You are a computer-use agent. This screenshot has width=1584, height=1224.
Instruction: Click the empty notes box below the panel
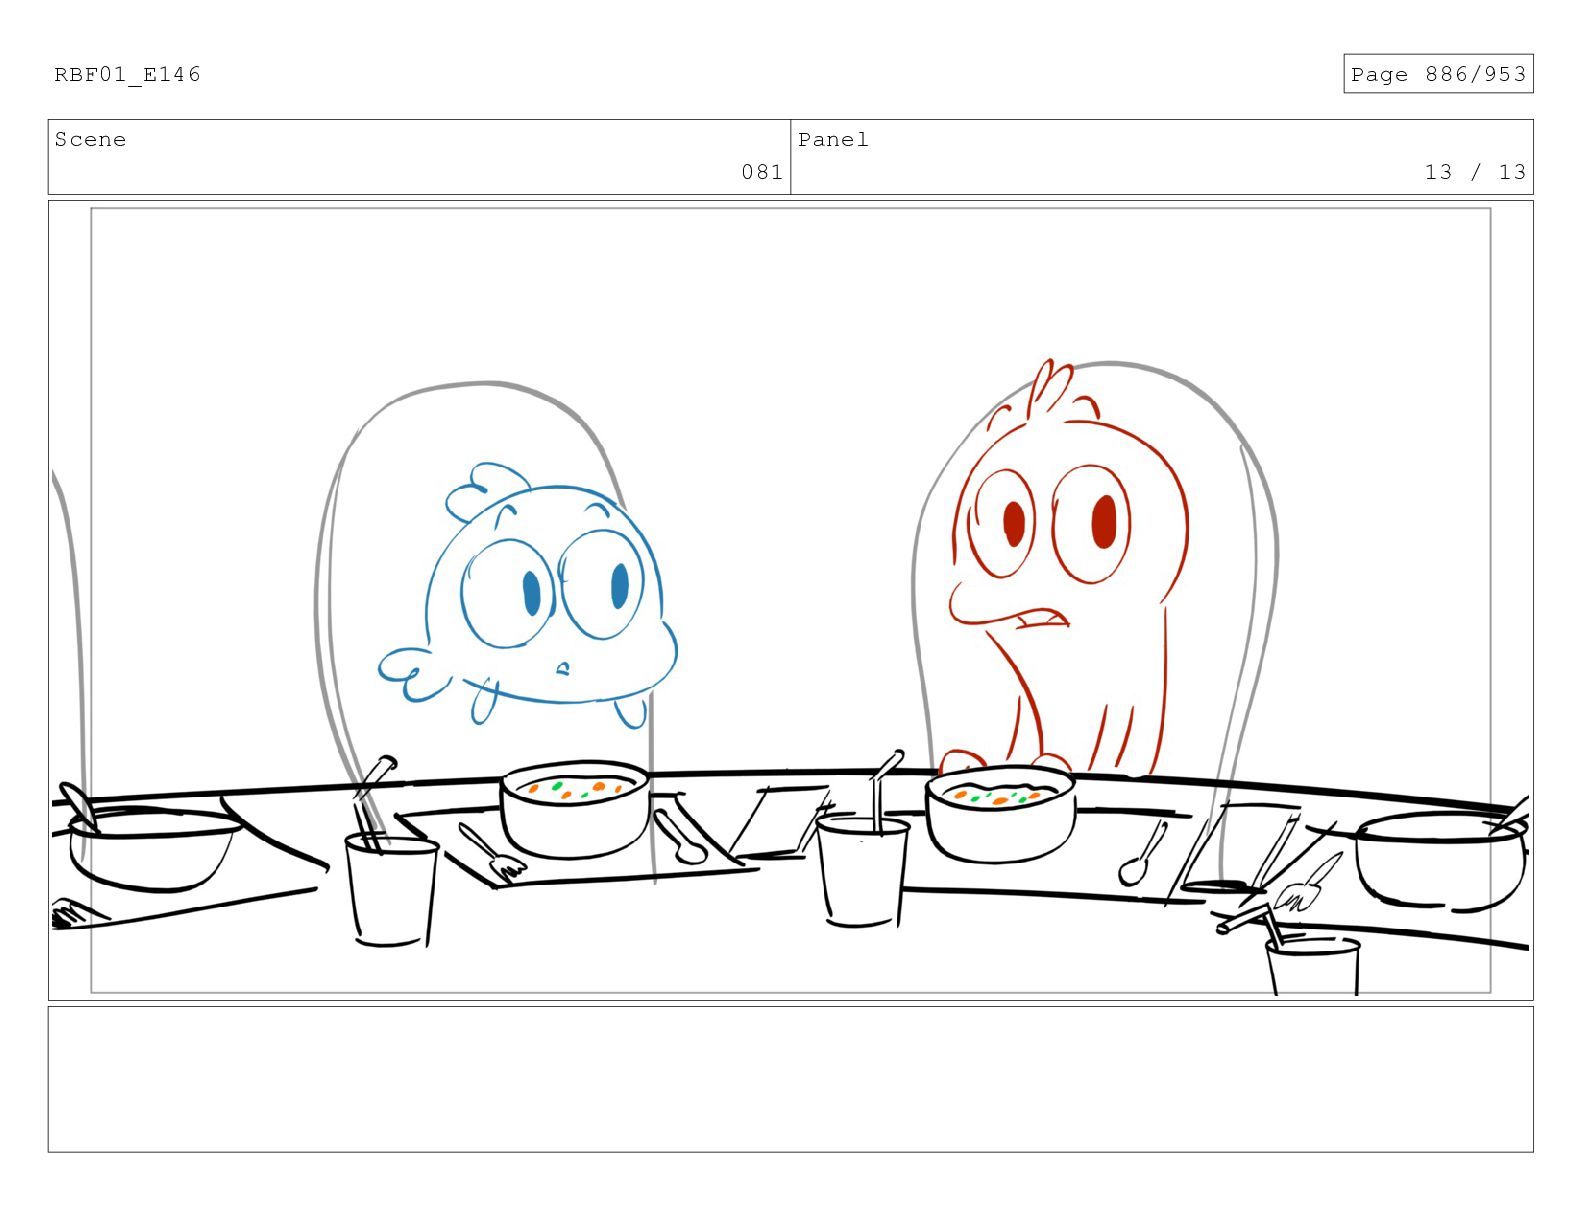tap(791, 1079)
